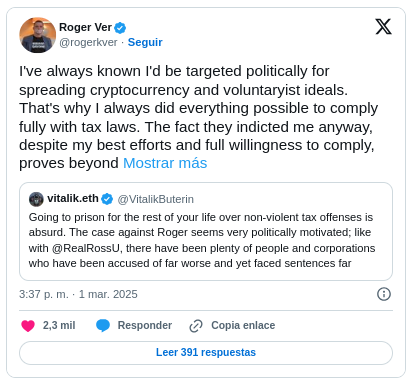The image size is (410, 388).
Task: Copy the link via Copia enlace
Action: point(243,325)
